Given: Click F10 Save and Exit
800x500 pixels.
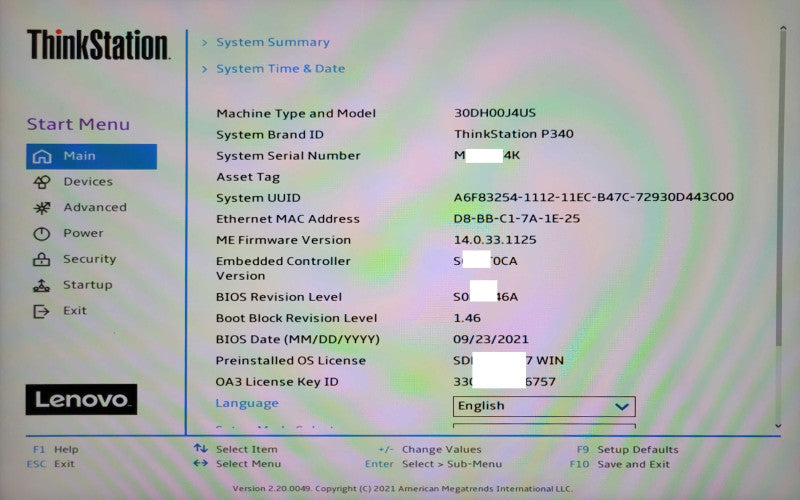Looking at the screenshot, I should 620,464.
